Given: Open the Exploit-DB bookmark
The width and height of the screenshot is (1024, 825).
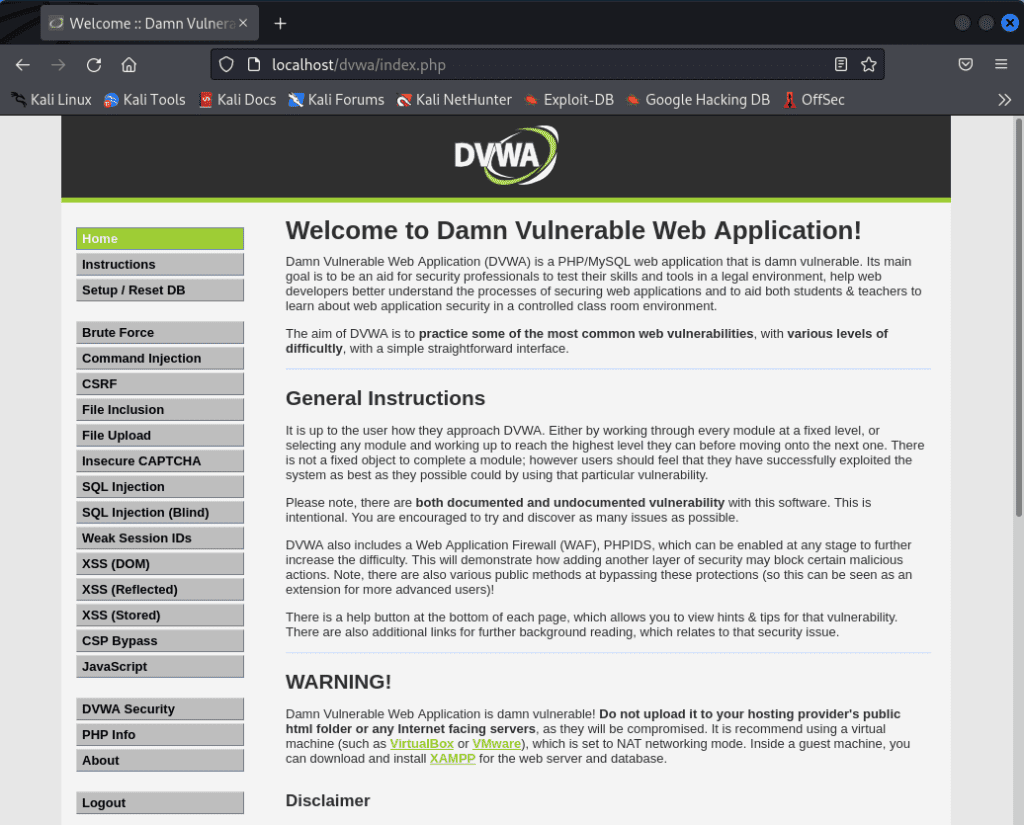Looking at the screenshot, I should coord(569,100).
